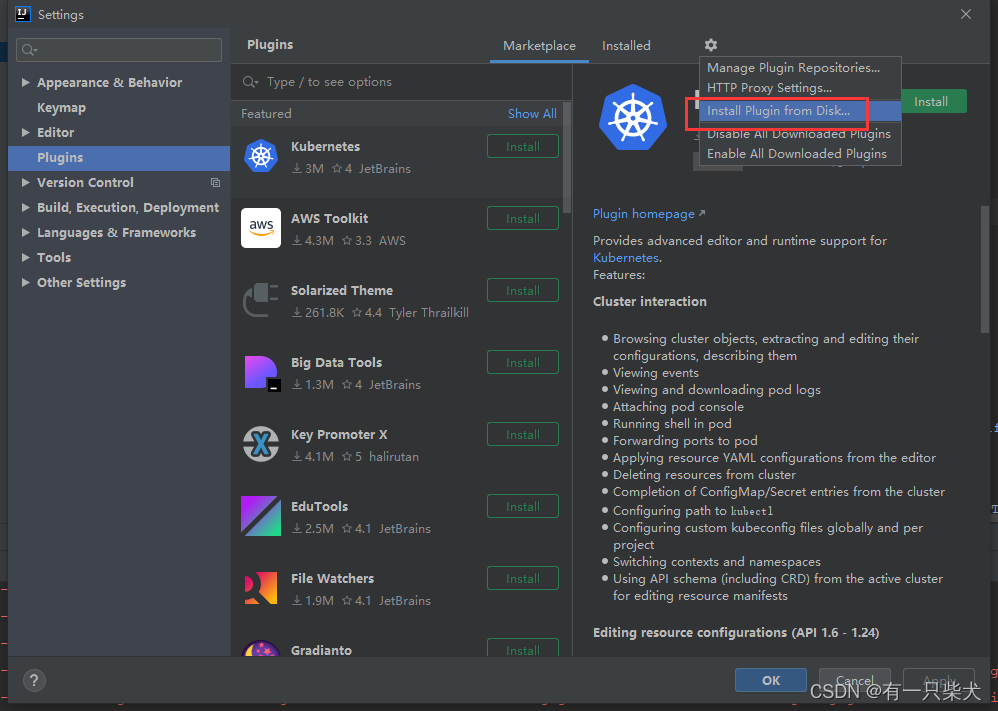The width and height of the screenshot is (998, 711).
Task: Switch to the Installed tab
Action: (626, 46)
